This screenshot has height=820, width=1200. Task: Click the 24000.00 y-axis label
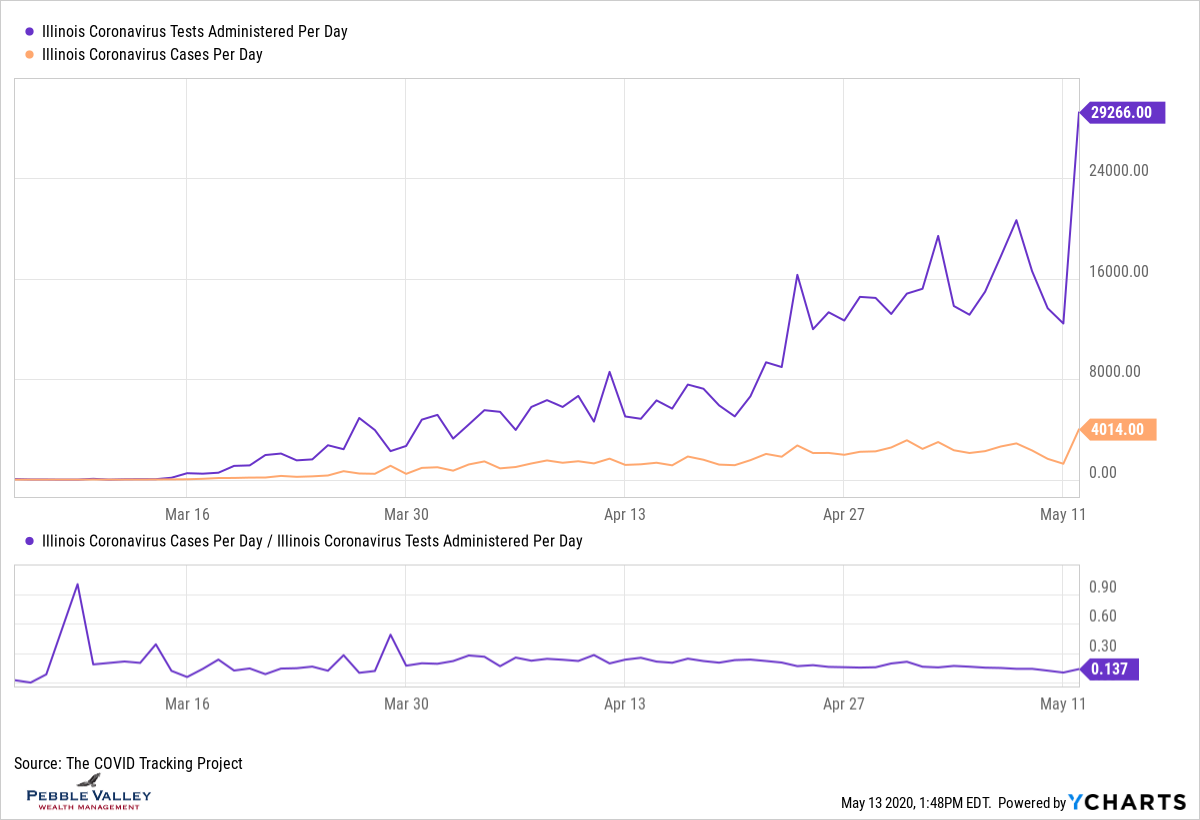click(x=1119, y=170)
